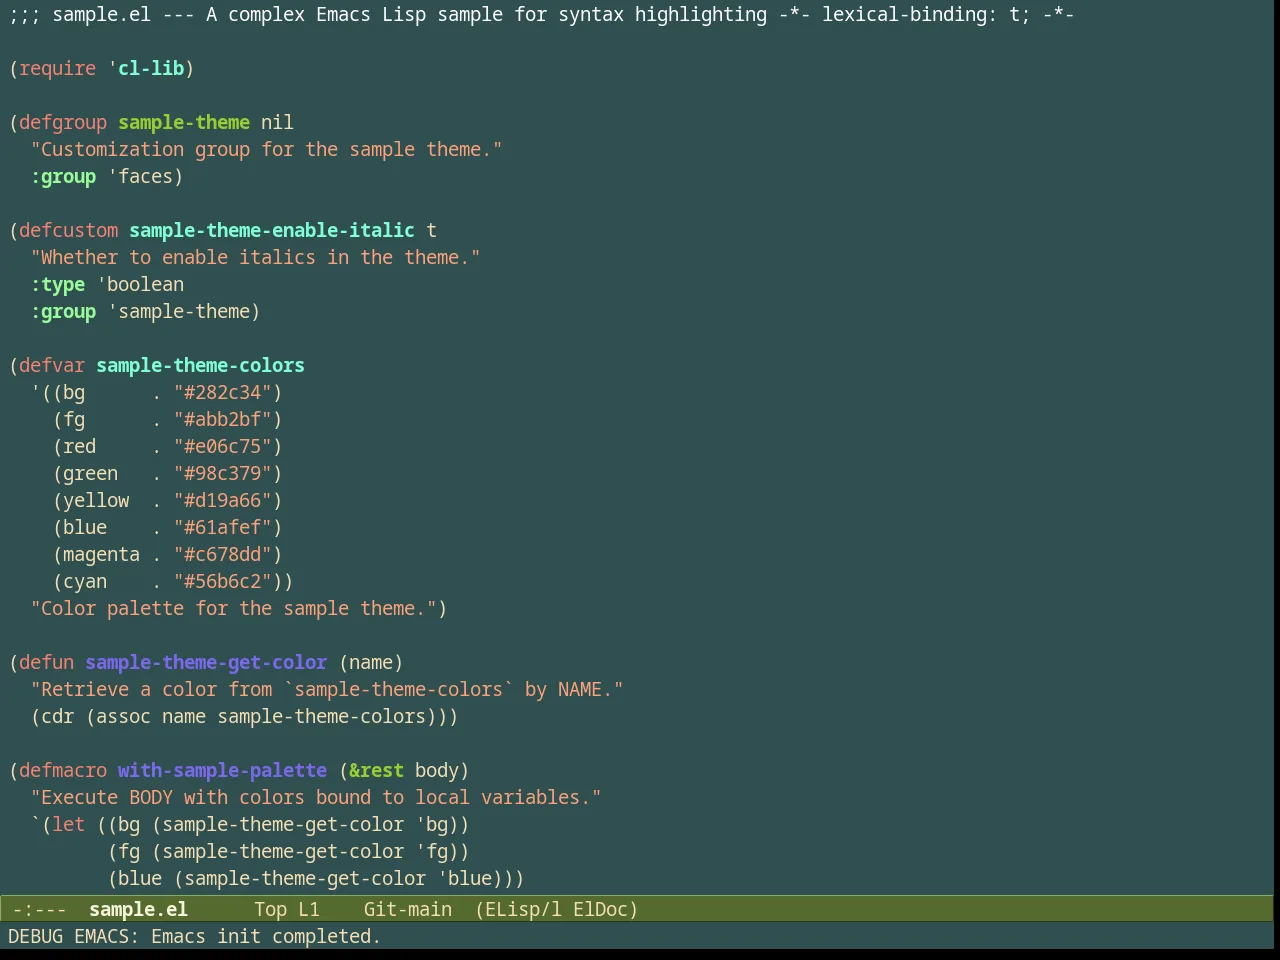Image resolution: width=1280 pixels, height=960 pixels.
Task: Click "lexical-binding: t;" in the header comment
Action: [x=926, y=14]
